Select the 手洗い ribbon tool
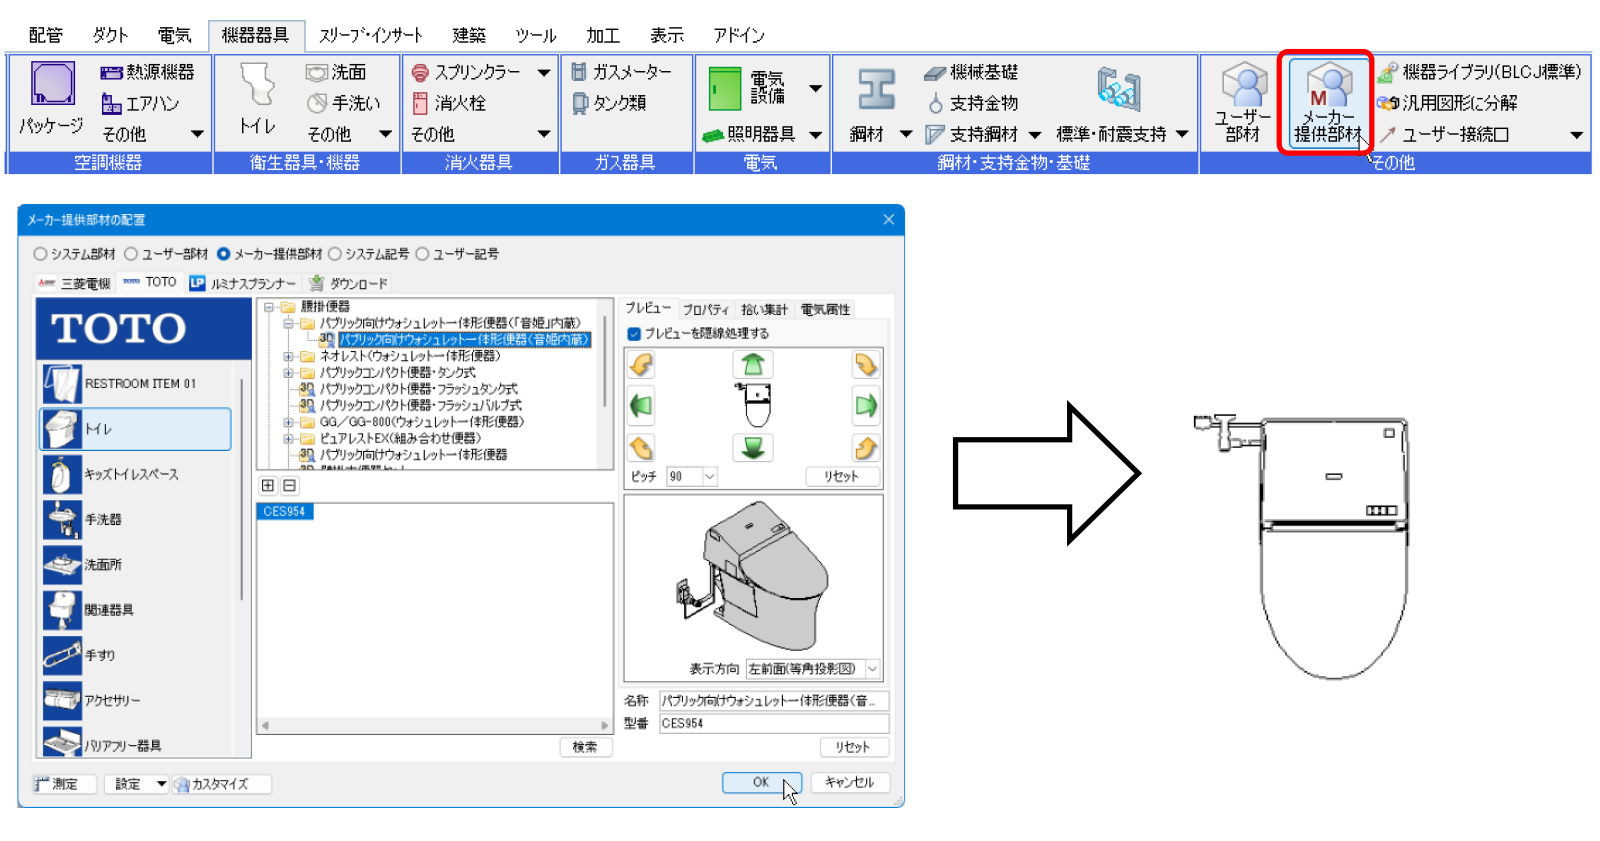Viewport: 1600px width, 841px height. click(x=343, y=103)
